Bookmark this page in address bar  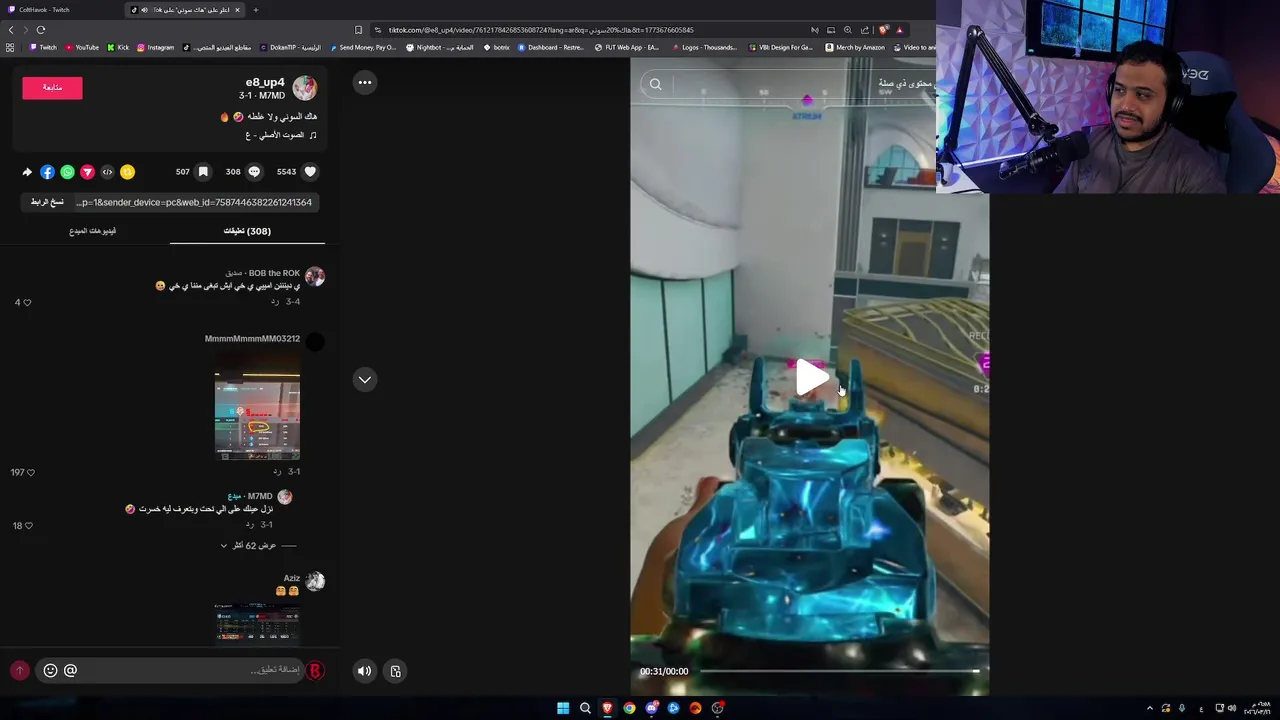click(358, 30)
